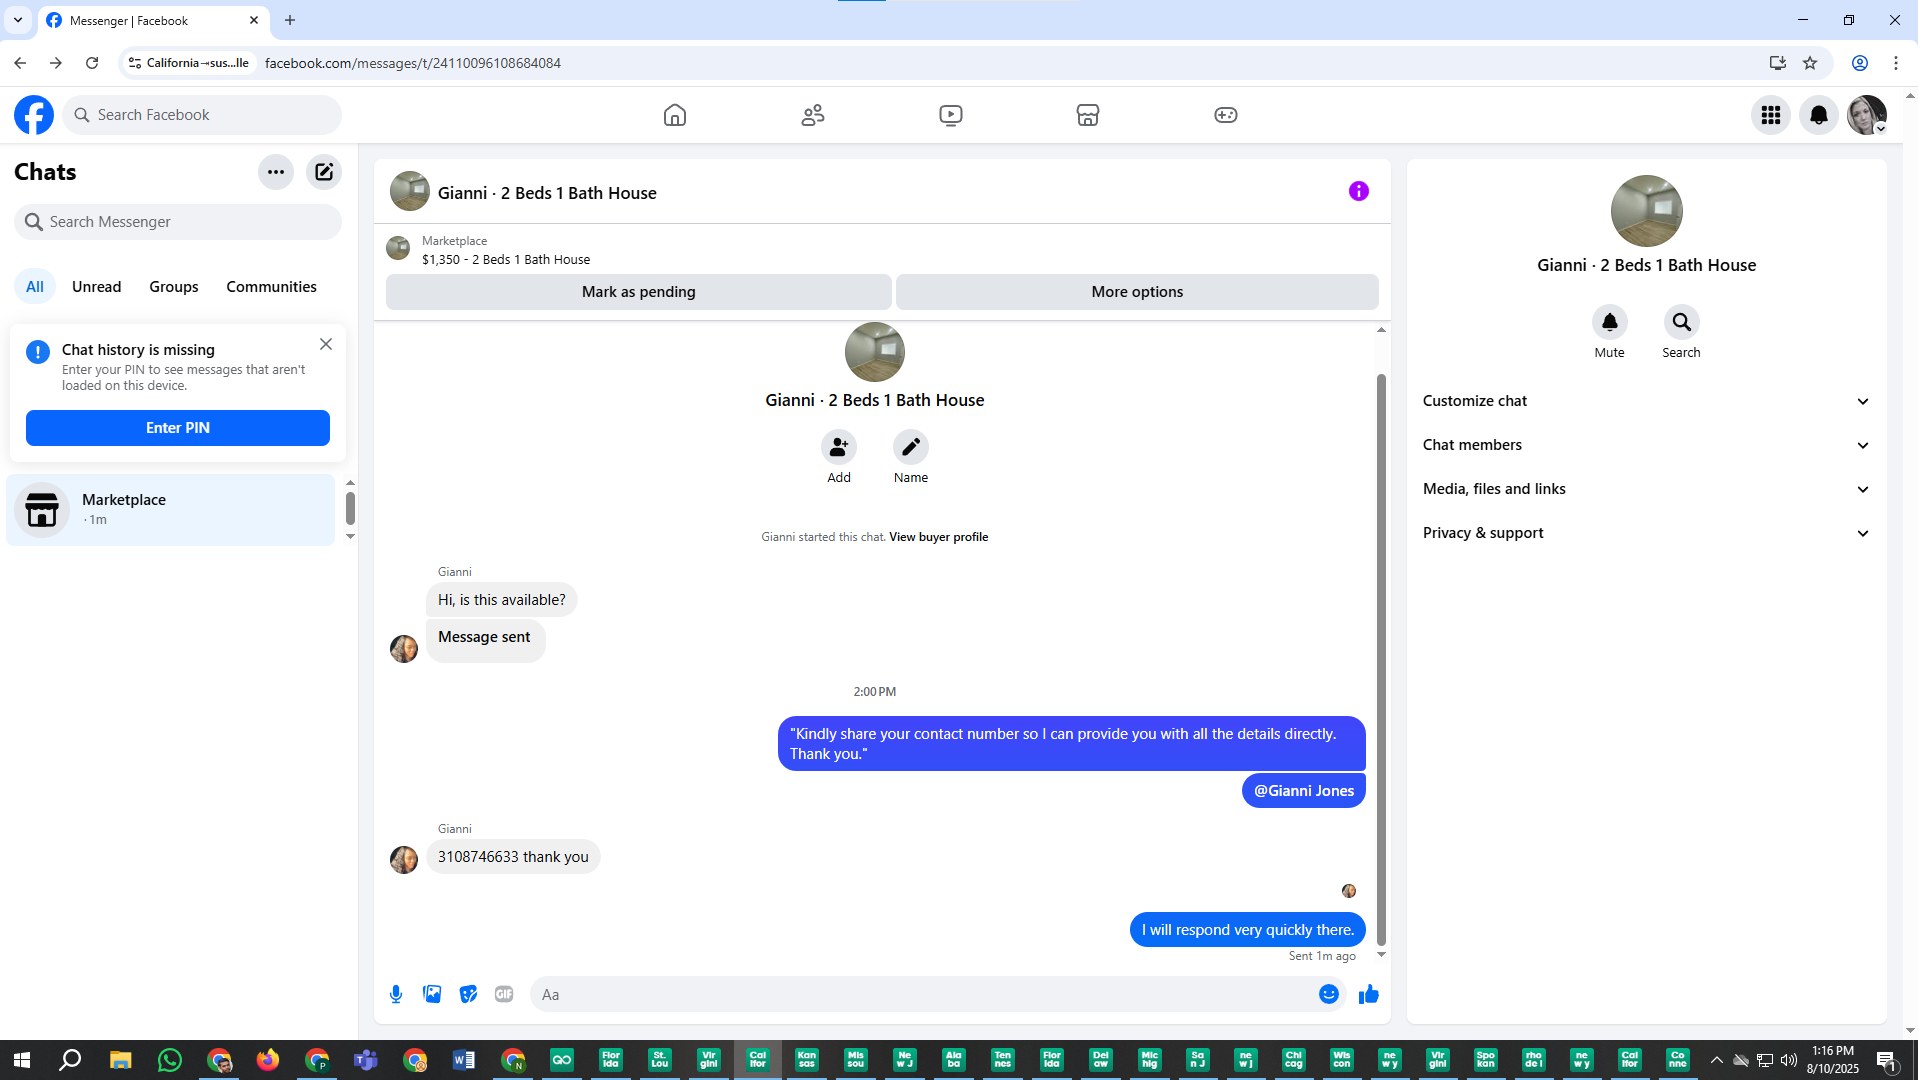Attach a photo file icon
This screenshot has width=1918, height=1080.
tap(432, 994)
